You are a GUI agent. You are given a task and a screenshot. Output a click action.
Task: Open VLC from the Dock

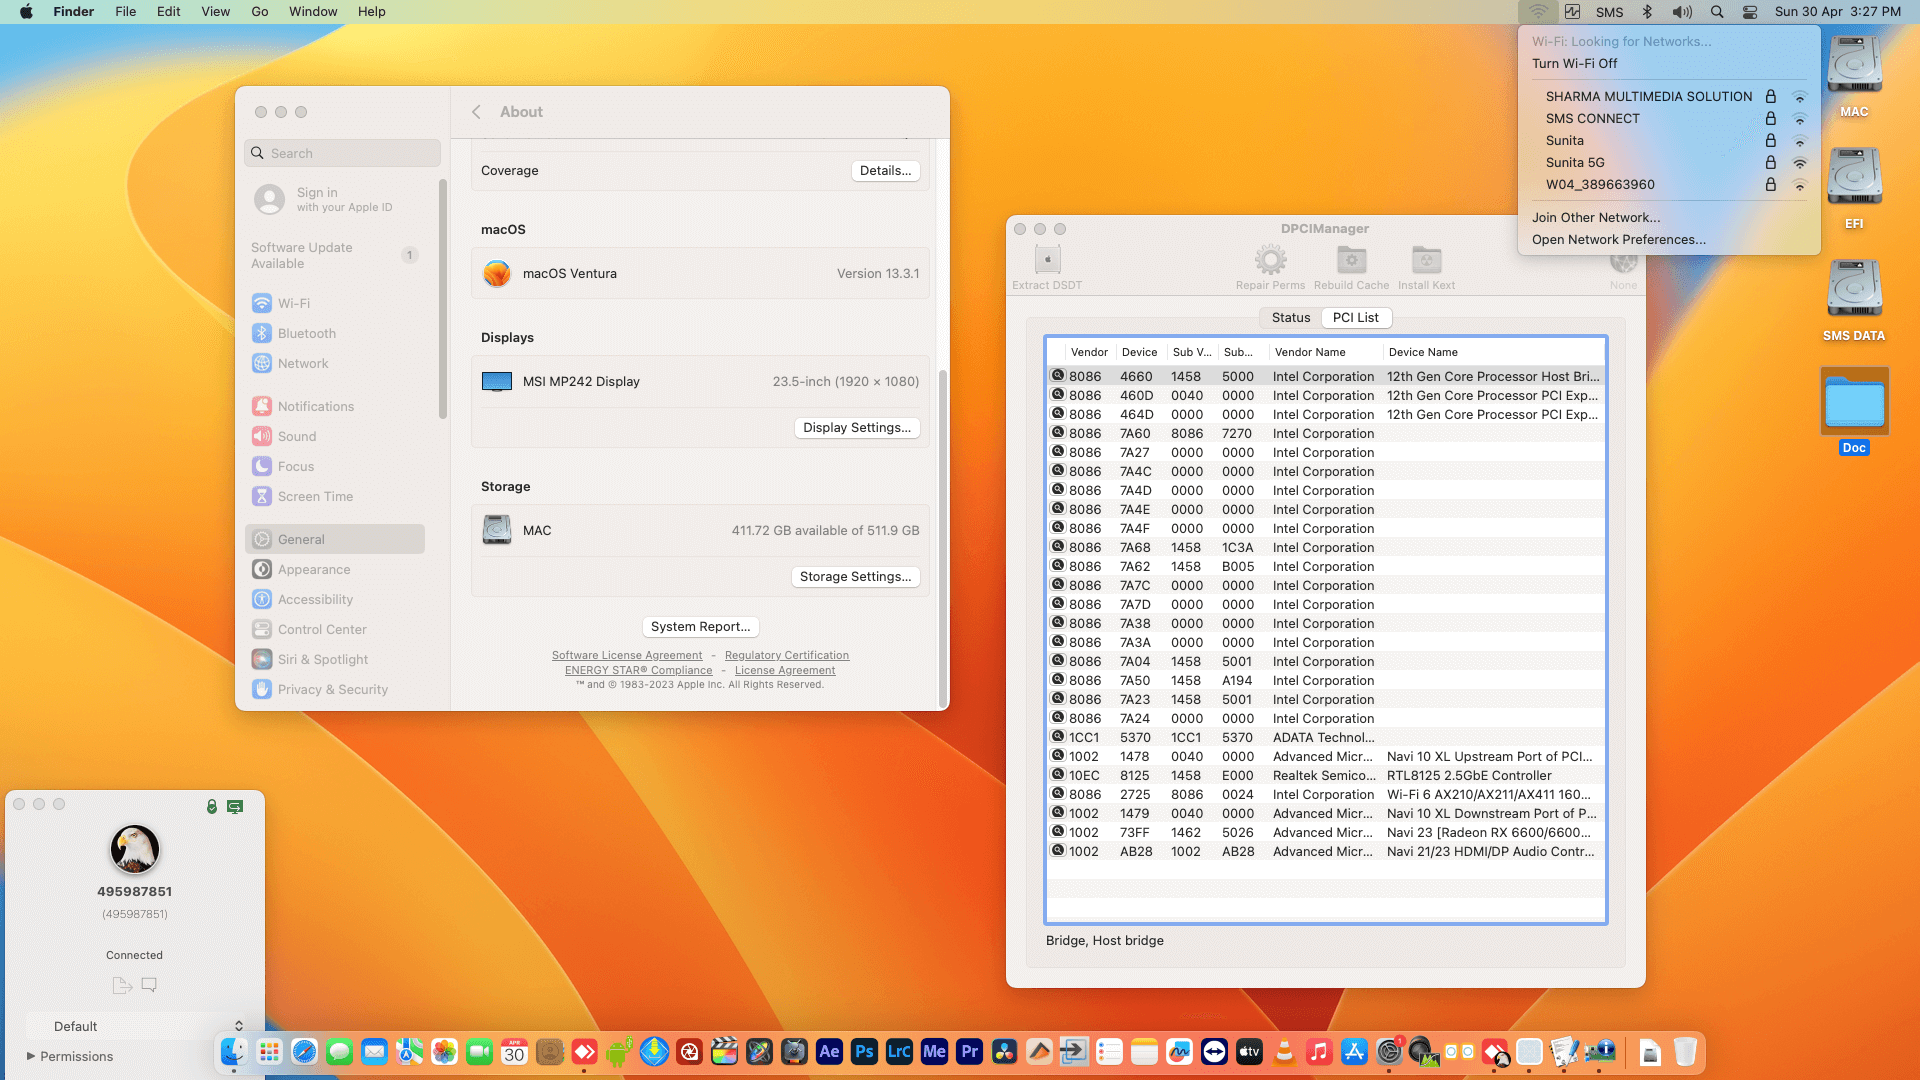pyautogui.click(x=1285, y=1052)
